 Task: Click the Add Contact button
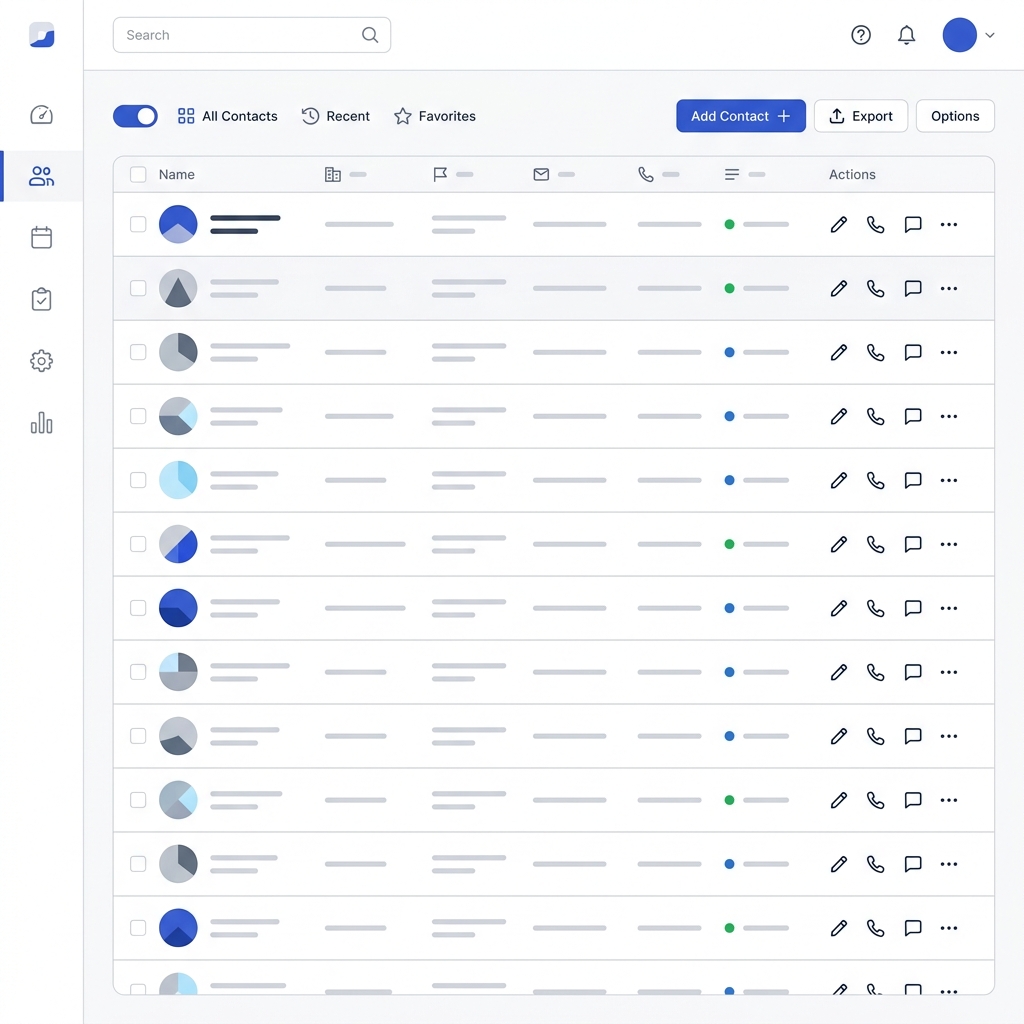point(741,116)
